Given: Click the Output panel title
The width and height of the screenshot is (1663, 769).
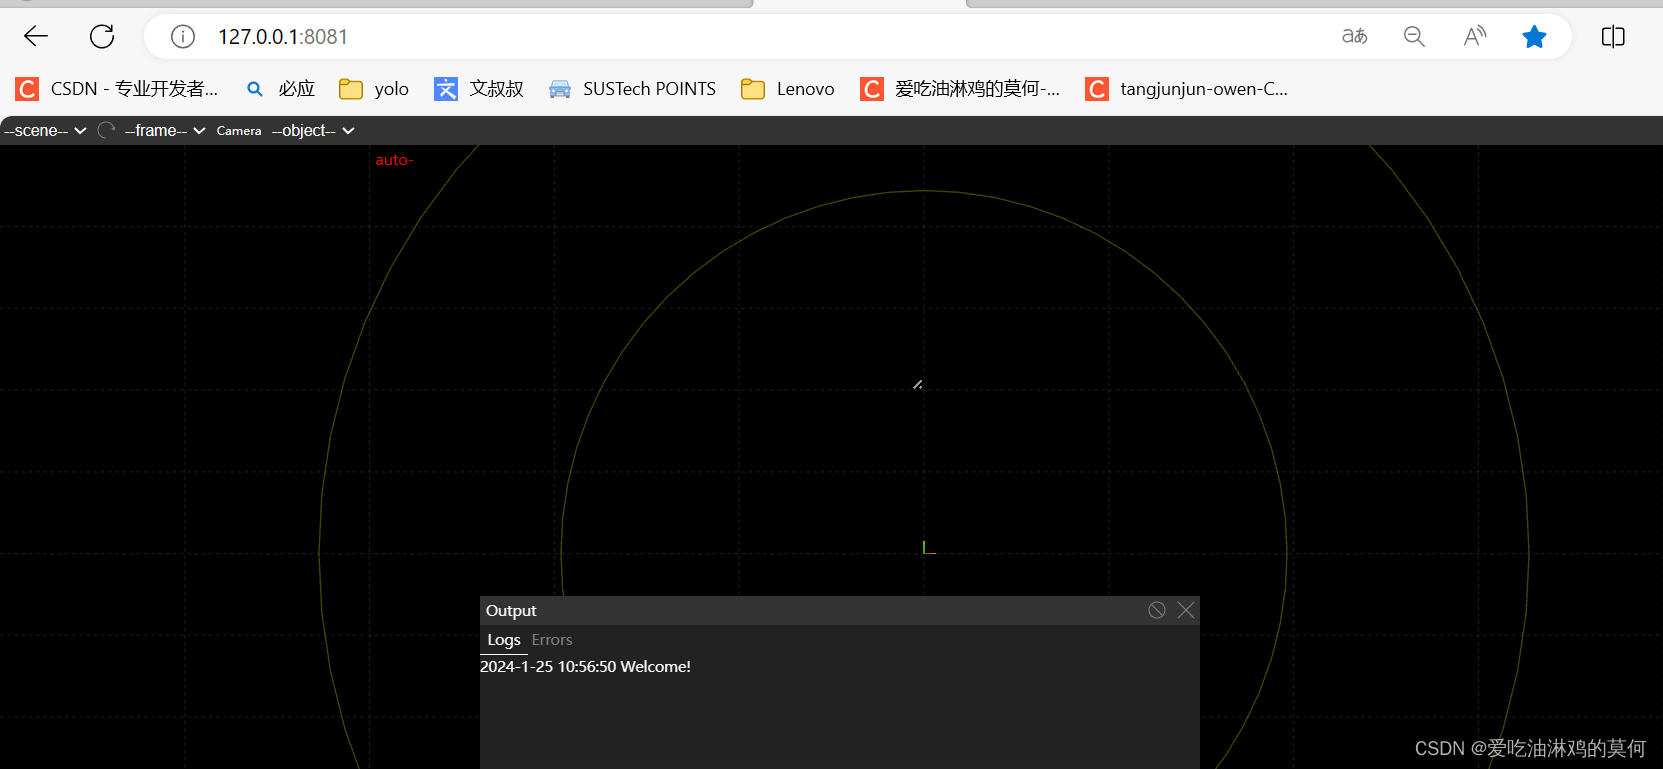Looking at the screenshot, I should pyautogui.click(x=511, y=611).
